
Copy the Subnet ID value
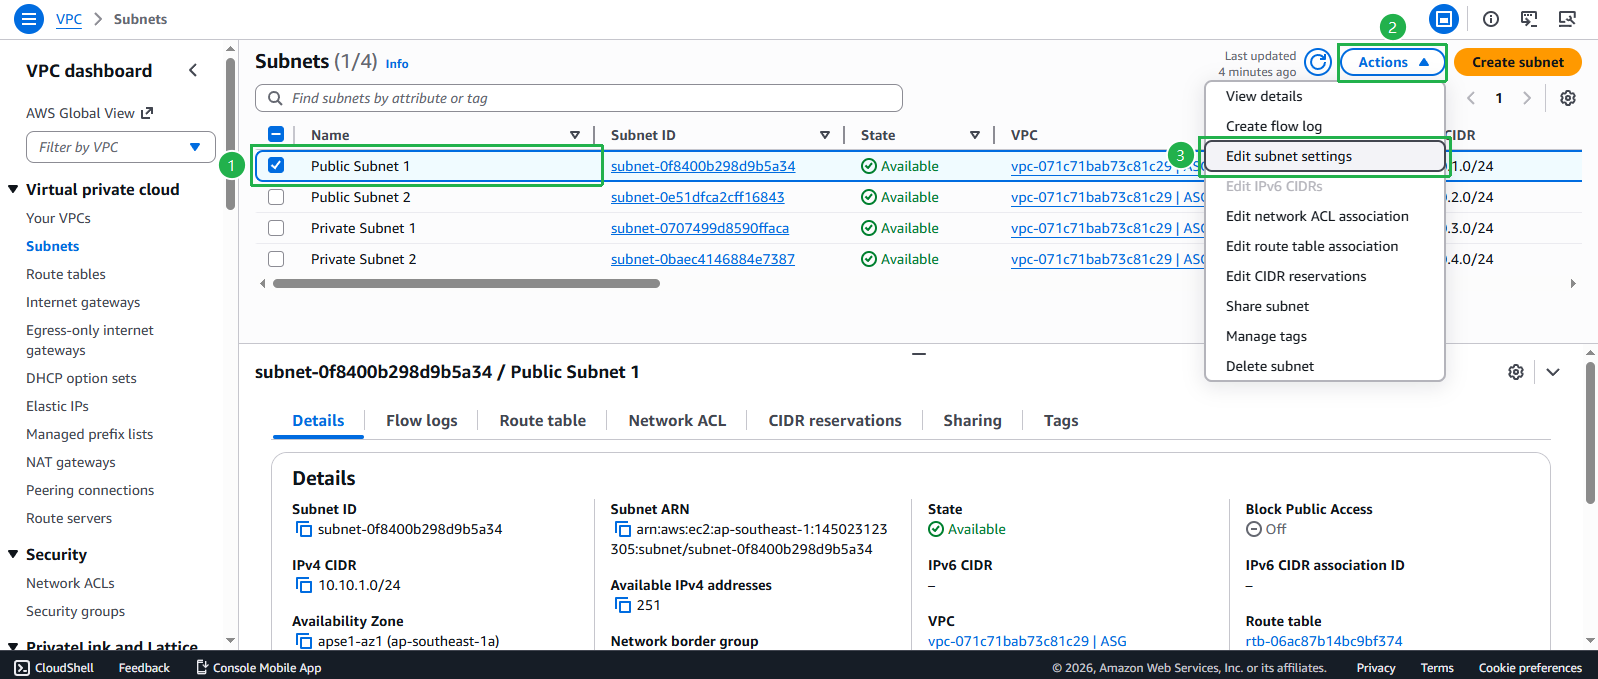click(303, 529)
